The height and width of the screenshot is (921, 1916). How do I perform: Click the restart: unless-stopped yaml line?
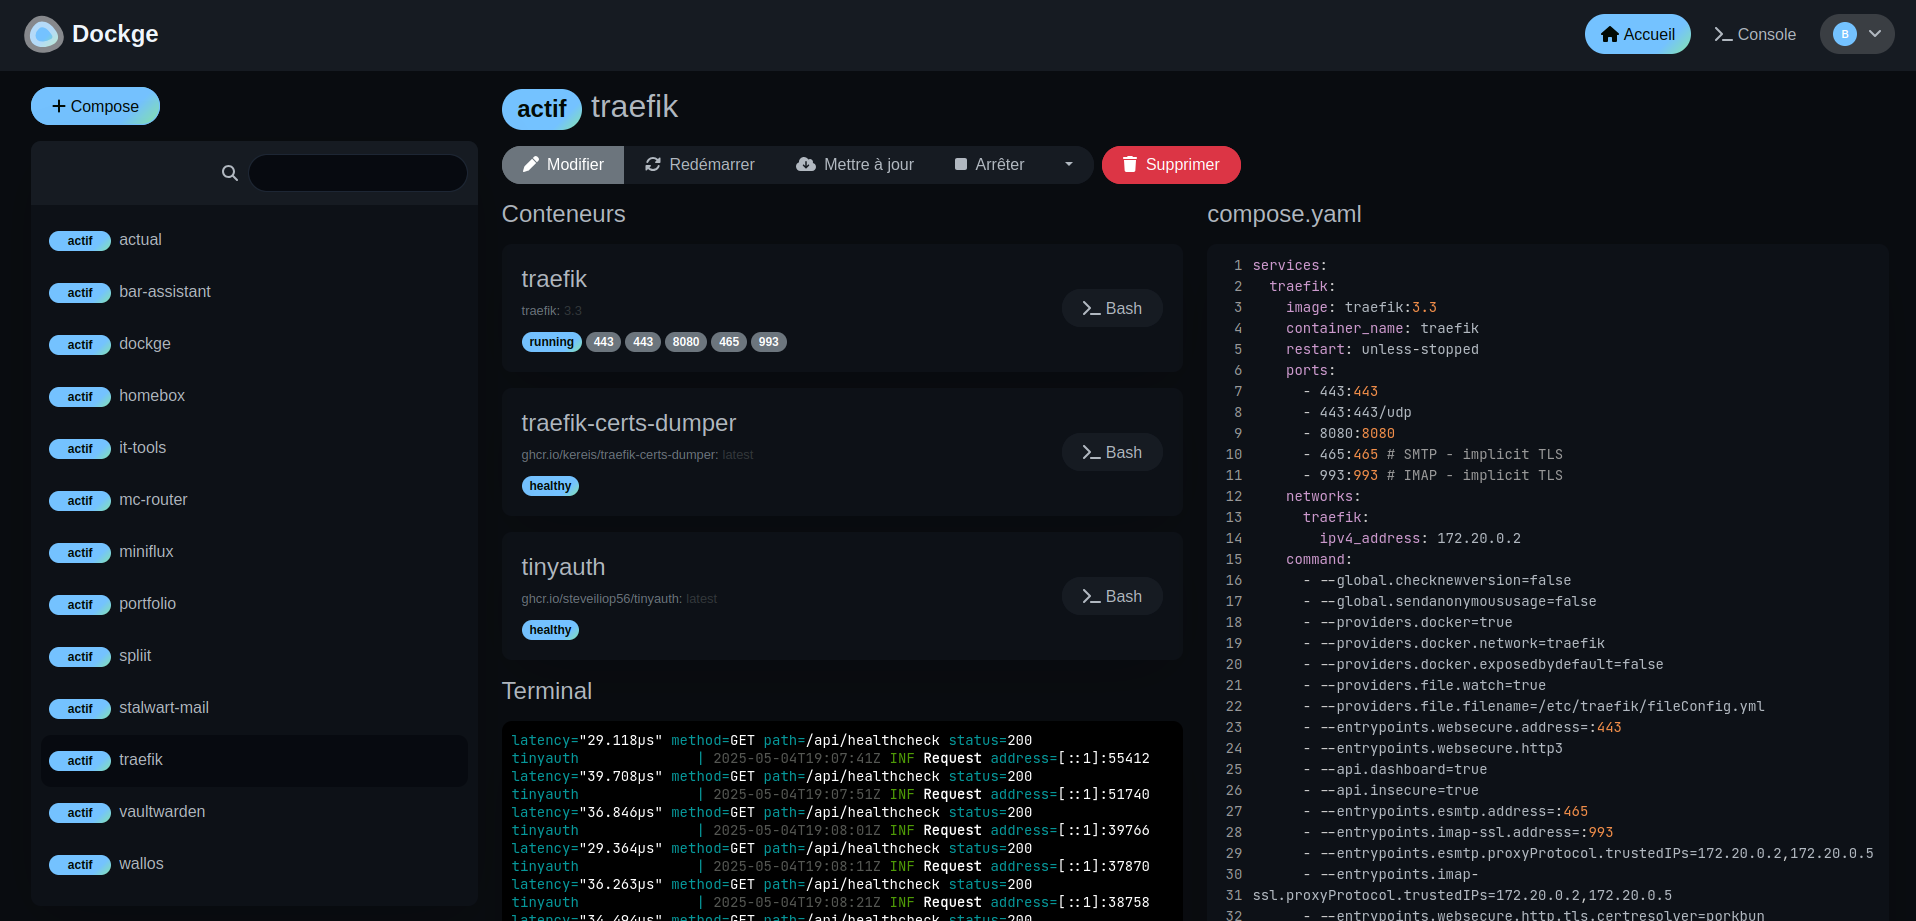click(1382, 349)
